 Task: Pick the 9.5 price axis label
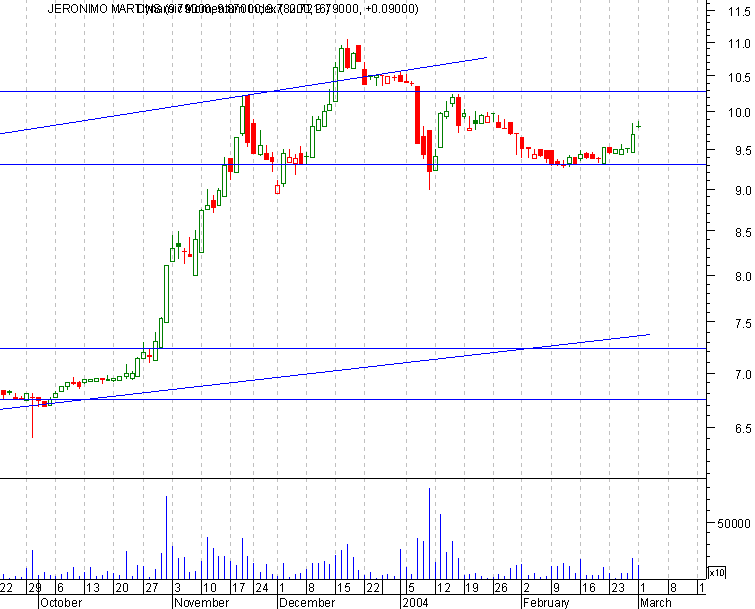742,151
